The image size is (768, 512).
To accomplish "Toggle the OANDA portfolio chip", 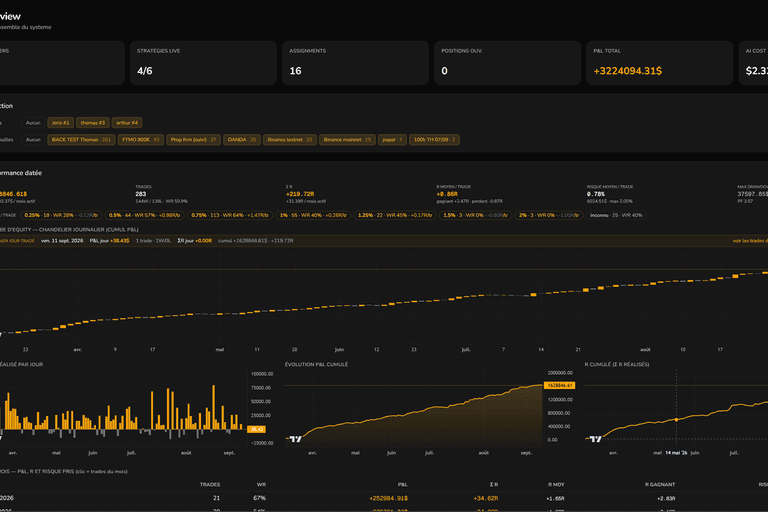I will coord(242,140).
